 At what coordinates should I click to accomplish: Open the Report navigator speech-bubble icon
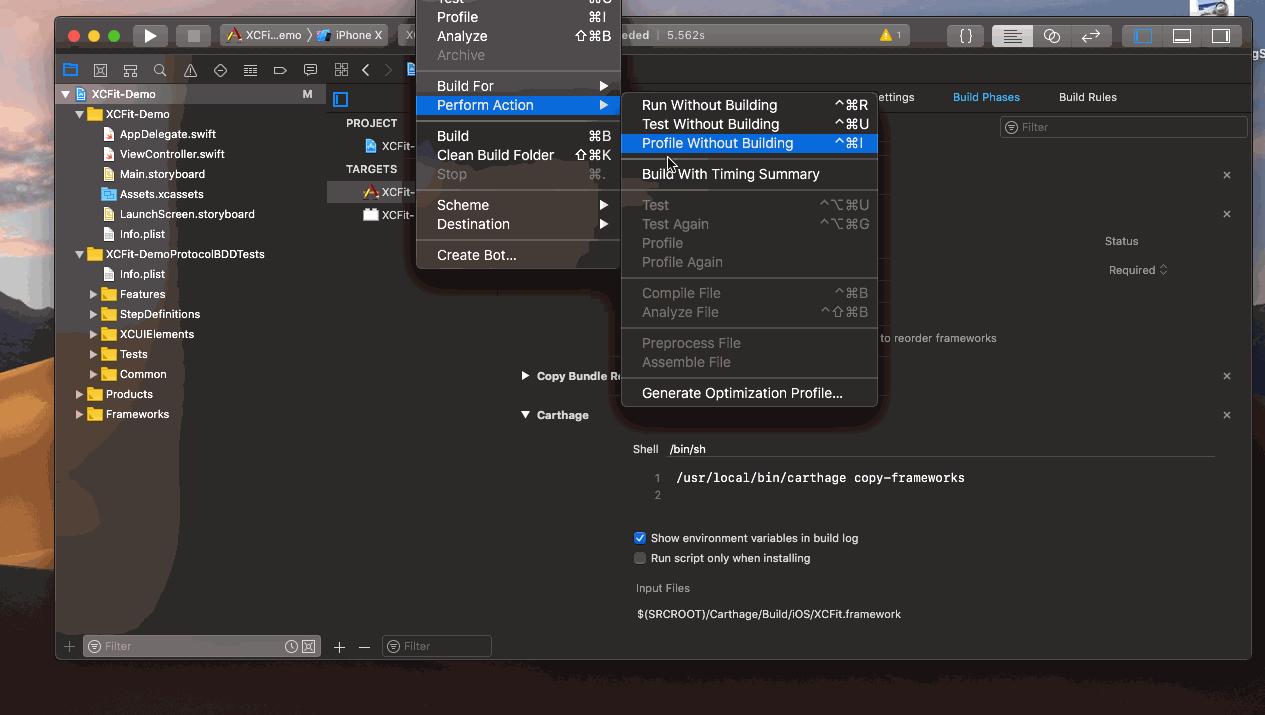click(x=310, y=70)
